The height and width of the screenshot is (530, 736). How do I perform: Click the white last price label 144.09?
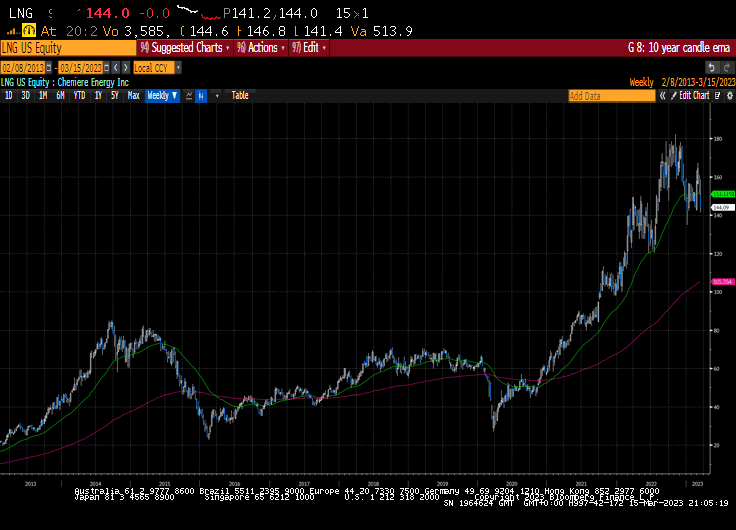click(x=722, y=207)
